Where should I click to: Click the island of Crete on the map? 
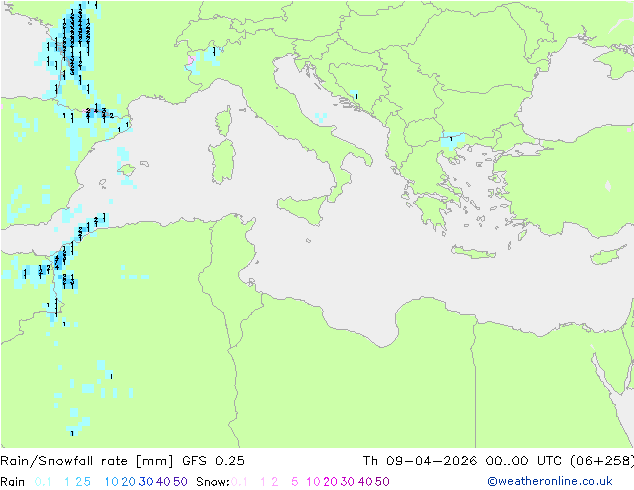coord(473,252)
